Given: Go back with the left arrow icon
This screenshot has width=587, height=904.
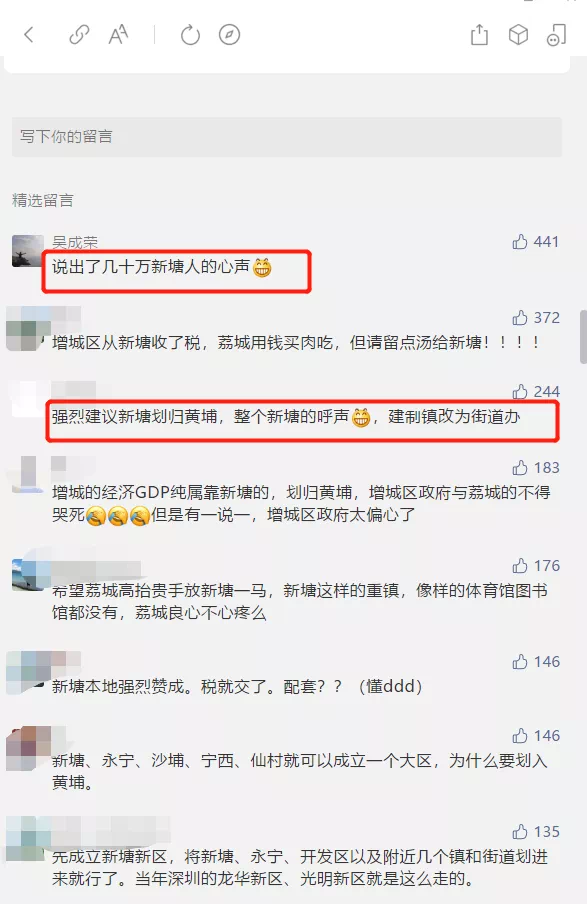Looking at the screenshot, I should 29,35.
